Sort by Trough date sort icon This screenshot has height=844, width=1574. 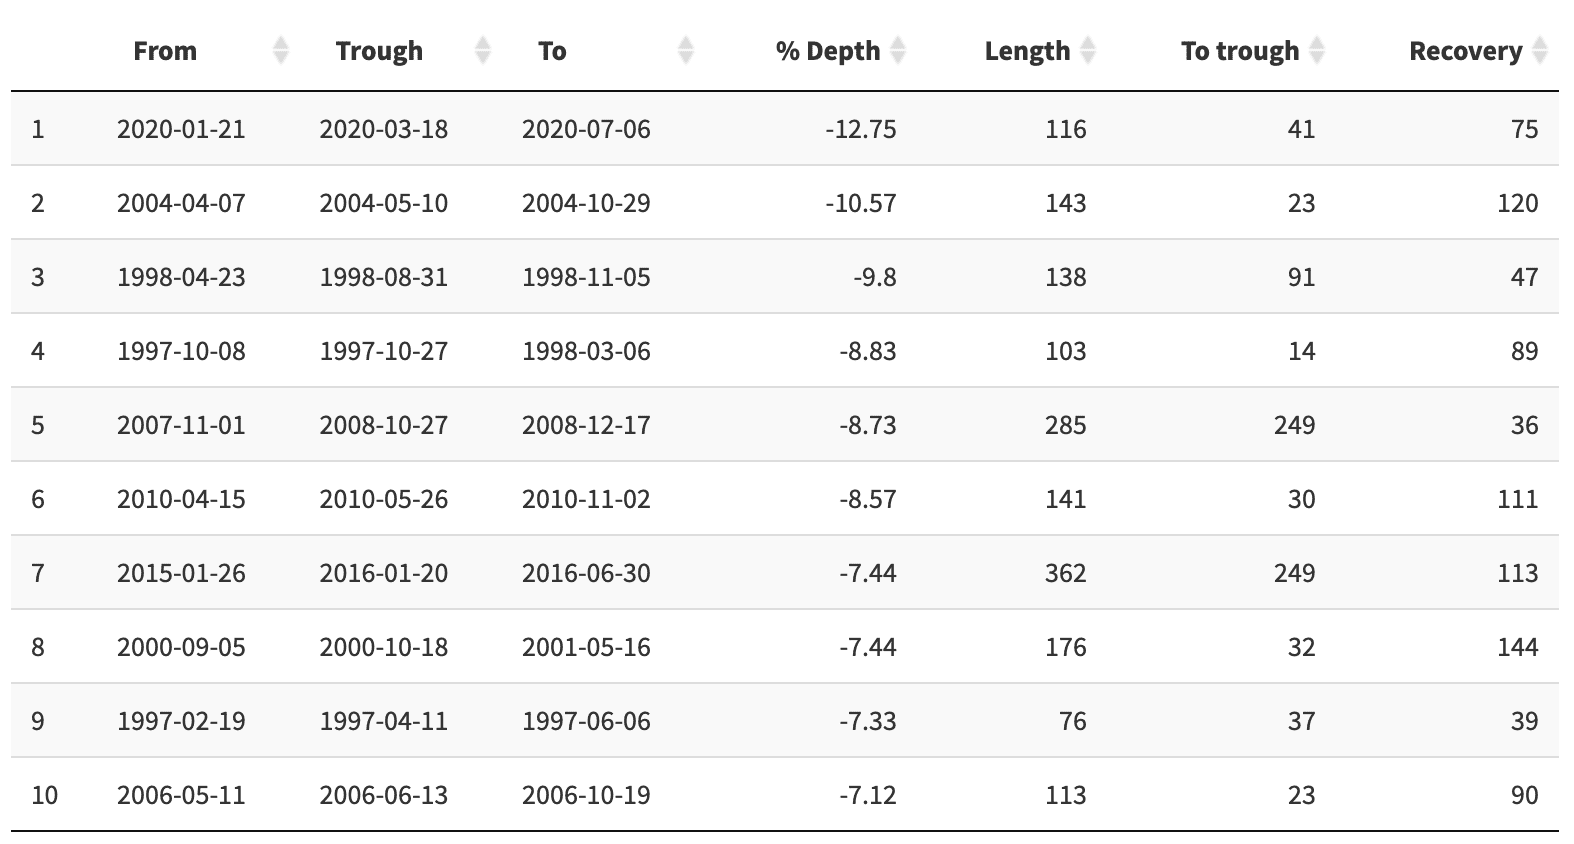pos(483,50)
